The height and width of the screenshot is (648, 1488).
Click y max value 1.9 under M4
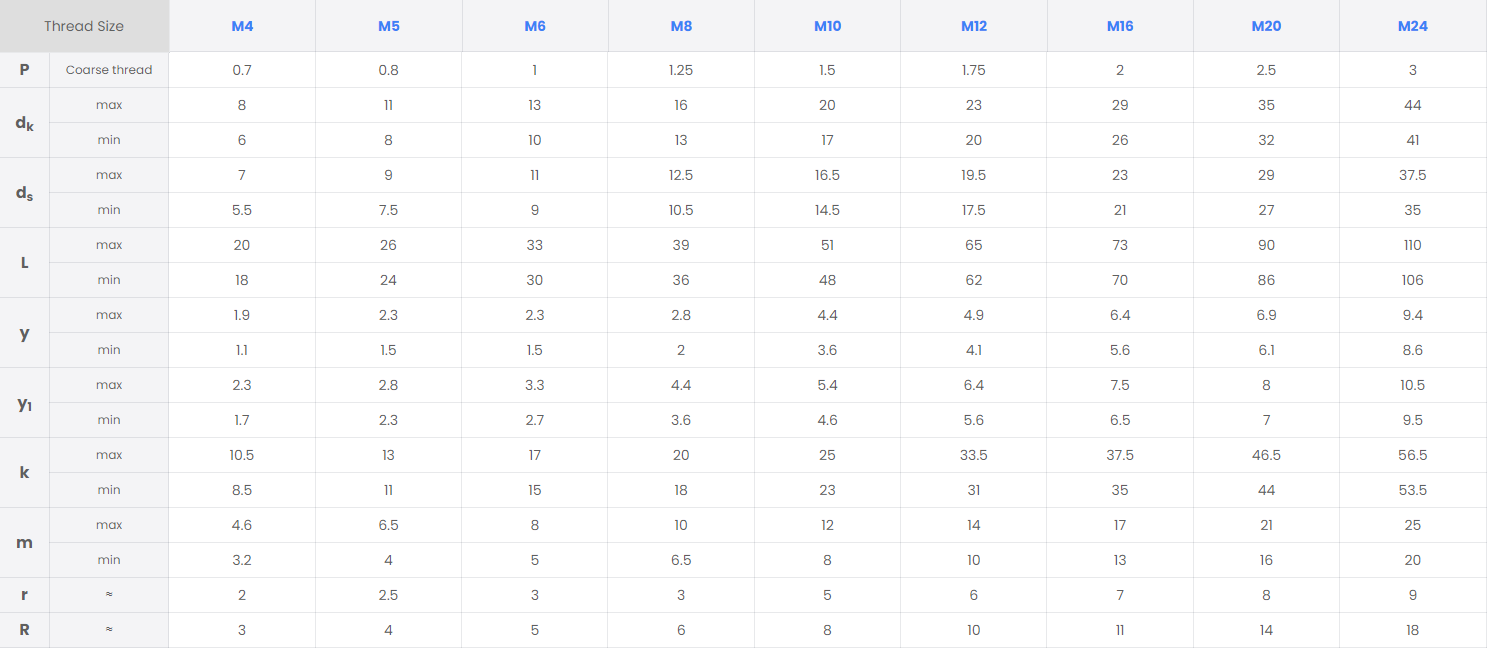pyautogui.click(x=242, y=315)
